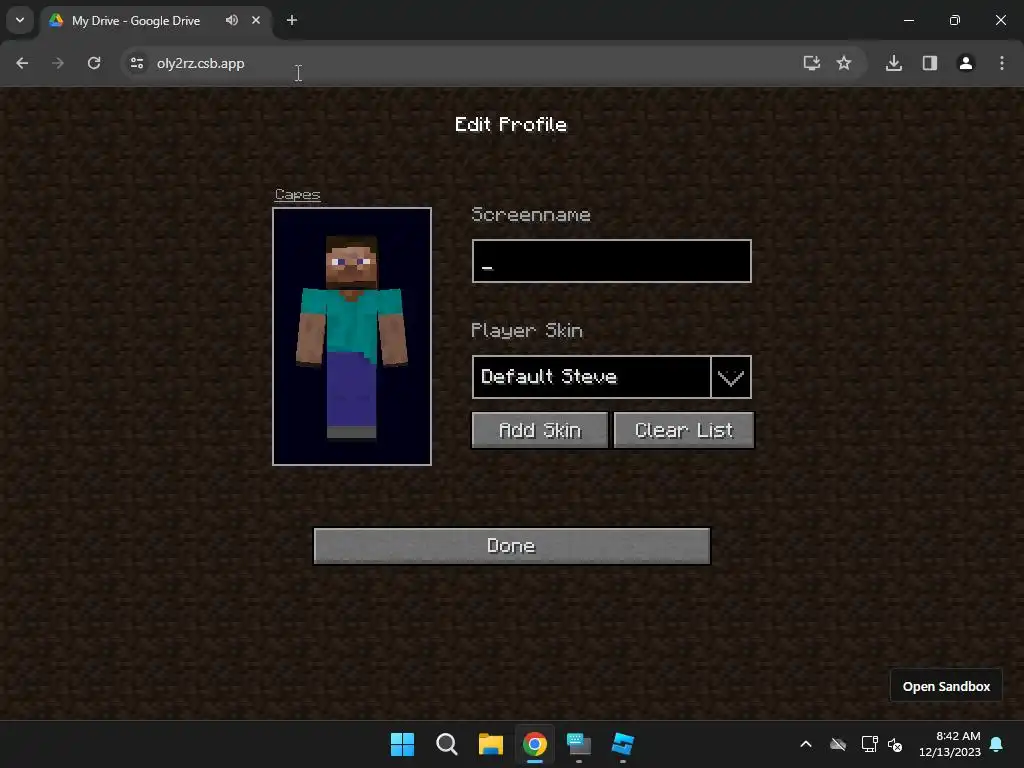Expand skin list with arrow button
Image resolution: width=1024 pixels, height=768 pixels.
(x=731, y=377)
